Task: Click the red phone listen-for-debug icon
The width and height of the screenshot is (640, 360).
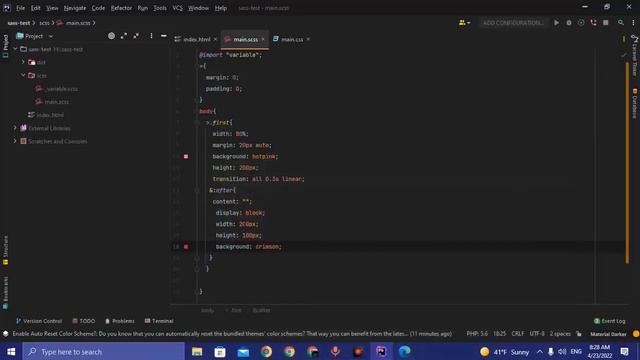Action: point(593,23)
